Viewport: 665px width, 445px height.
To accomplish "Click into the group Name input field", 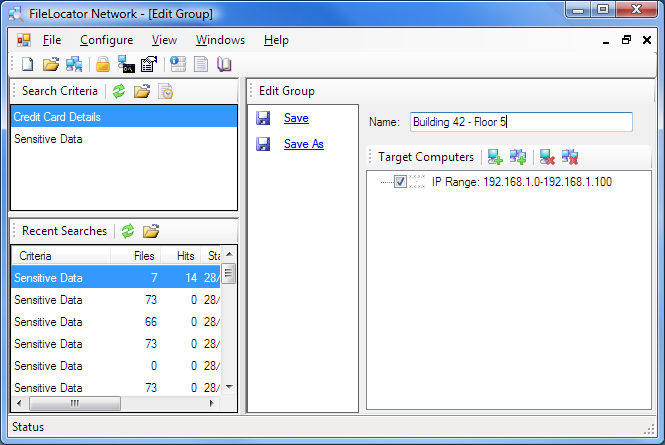I will (x=521, y=122).
